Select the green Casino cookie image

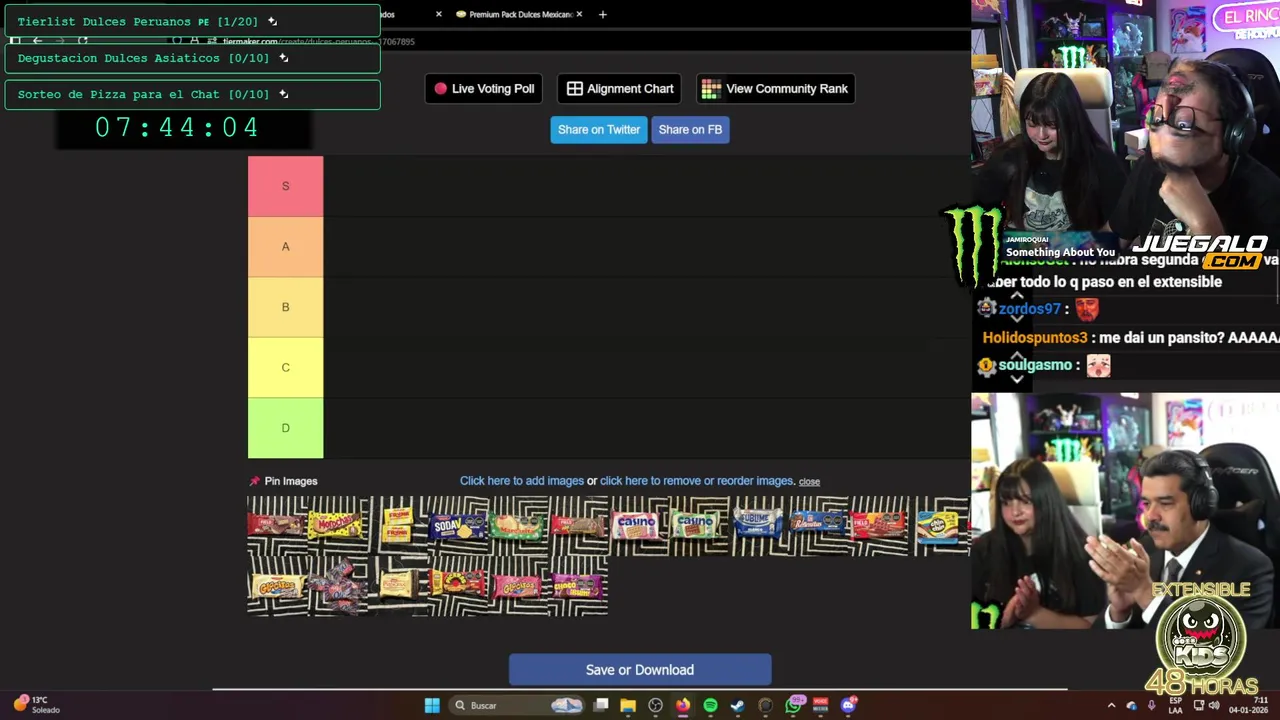[x=698, y=526]
